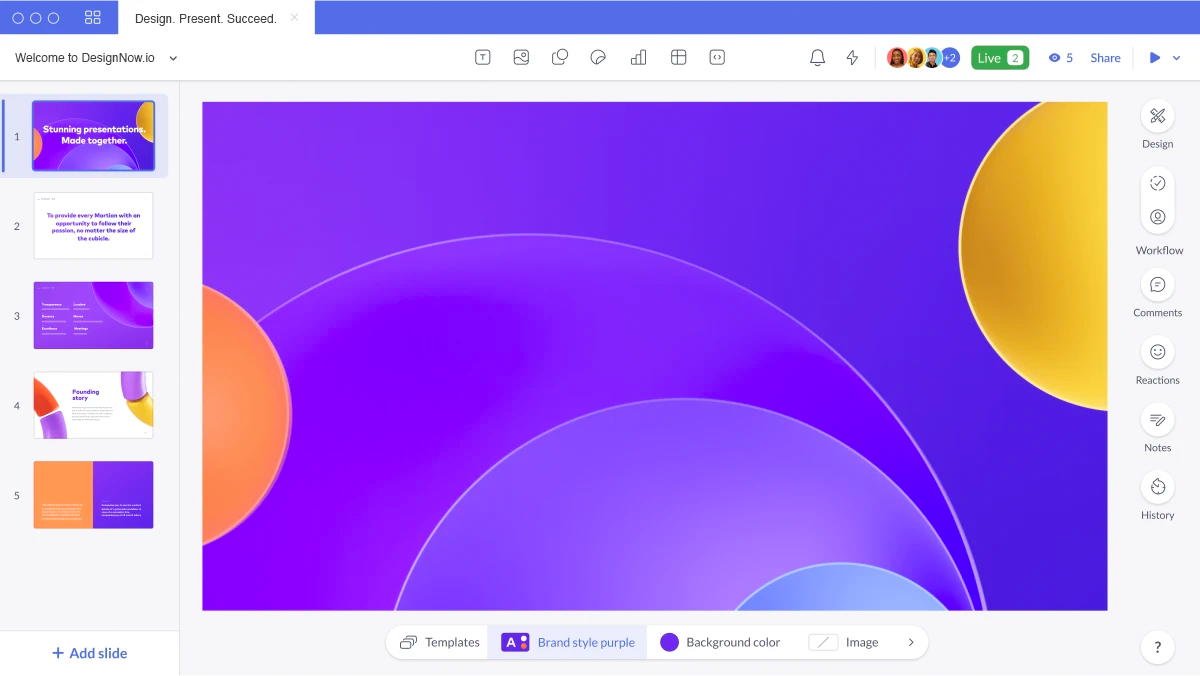
Task: Click the Templates icon in bottom bar
Action: (408, 642)
